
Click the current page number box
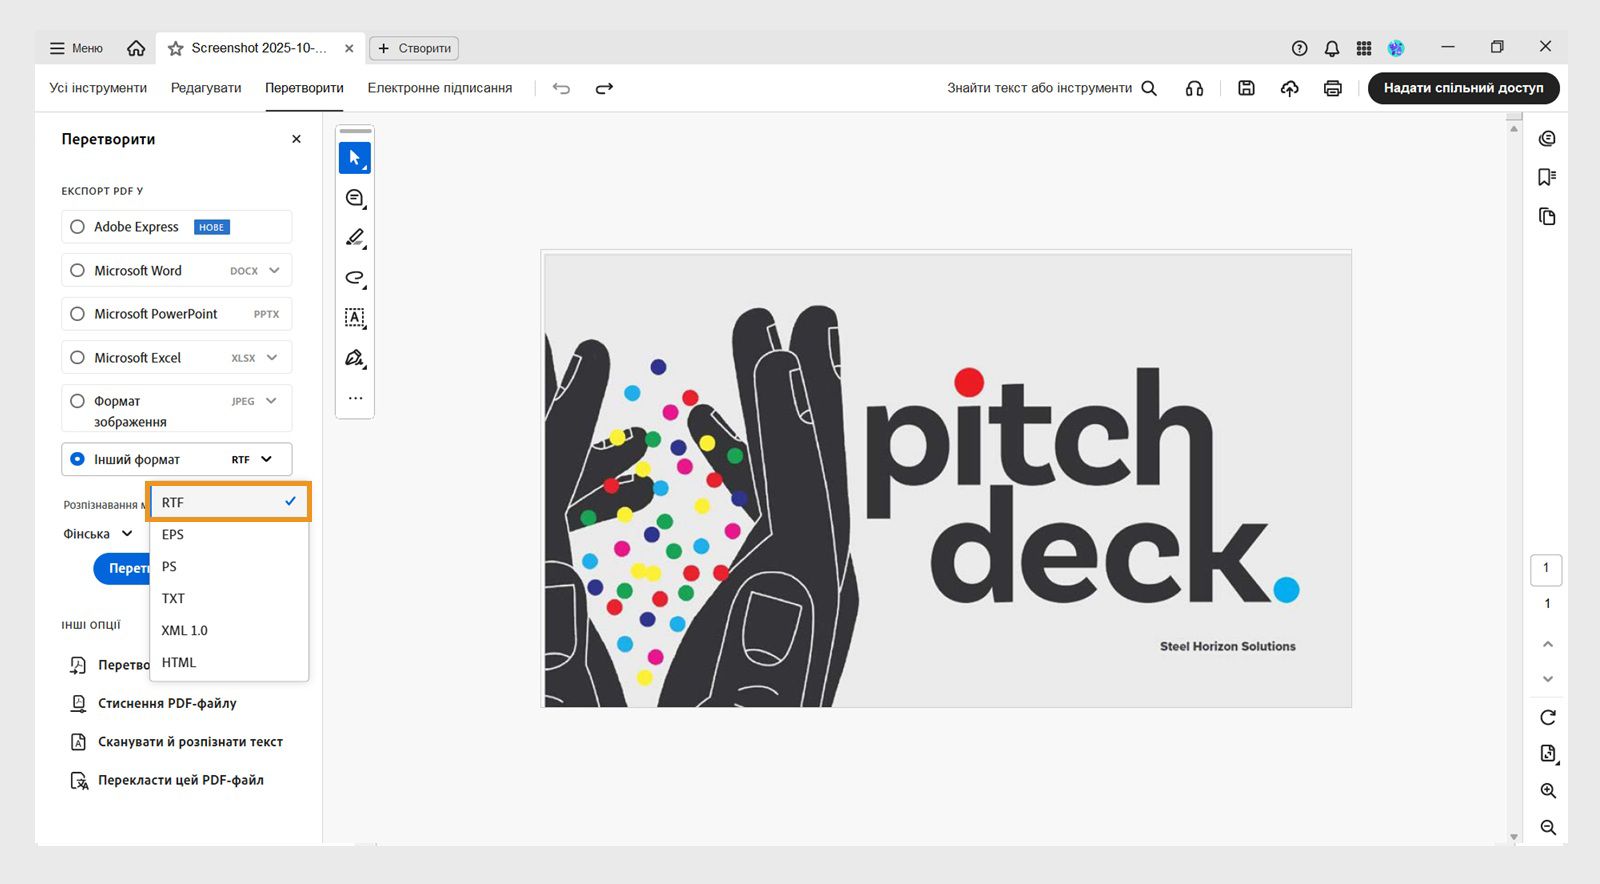coord(1546,569)
